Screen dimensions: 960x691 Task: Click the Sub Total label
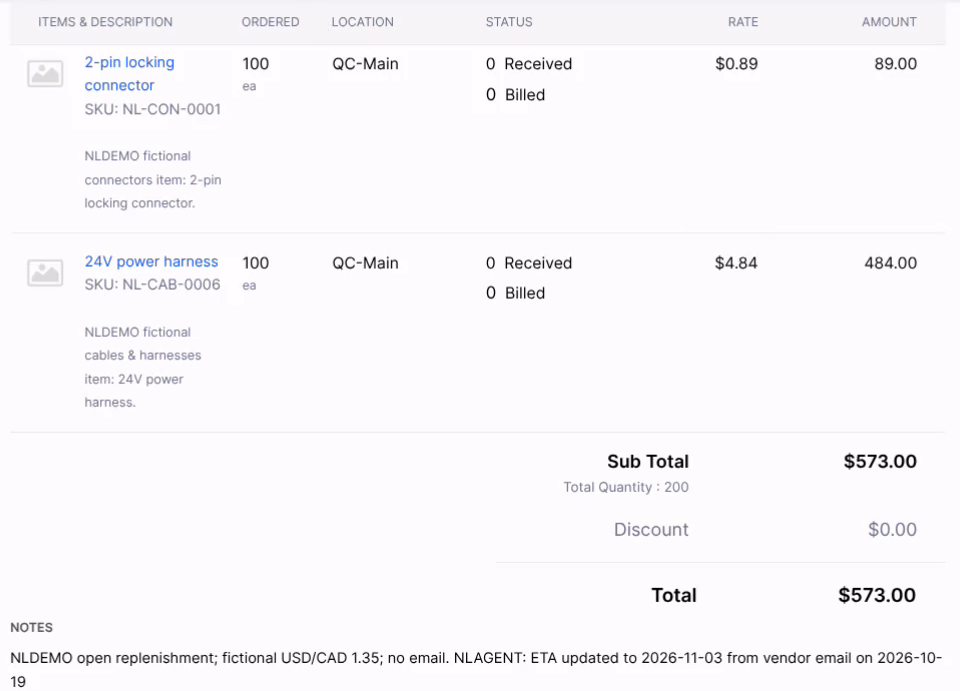[648, 461]
